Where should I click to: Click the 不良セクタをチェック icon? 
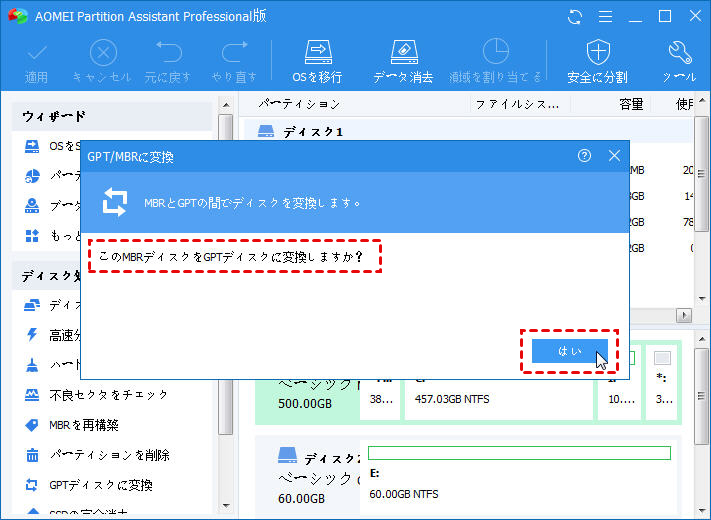click(32, 395)
